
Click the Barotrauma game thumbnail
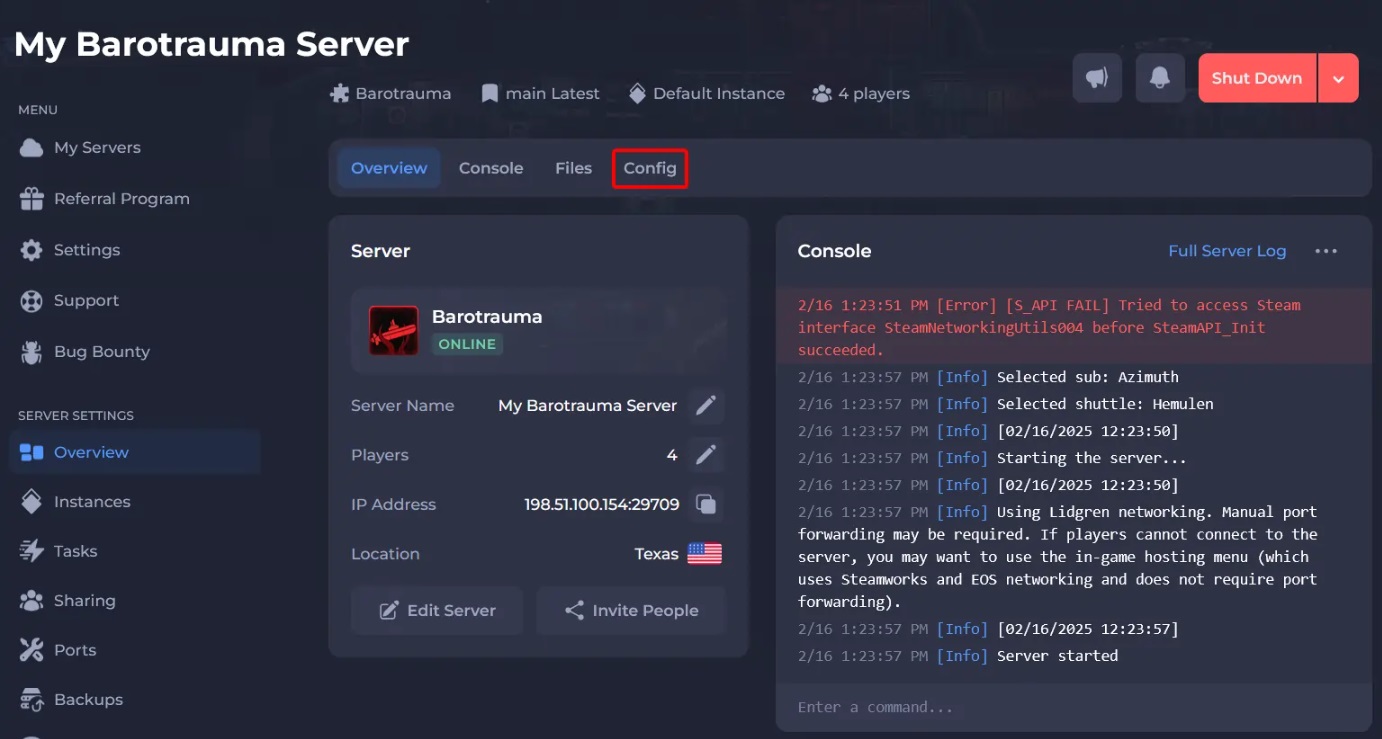tap(393, 330)
